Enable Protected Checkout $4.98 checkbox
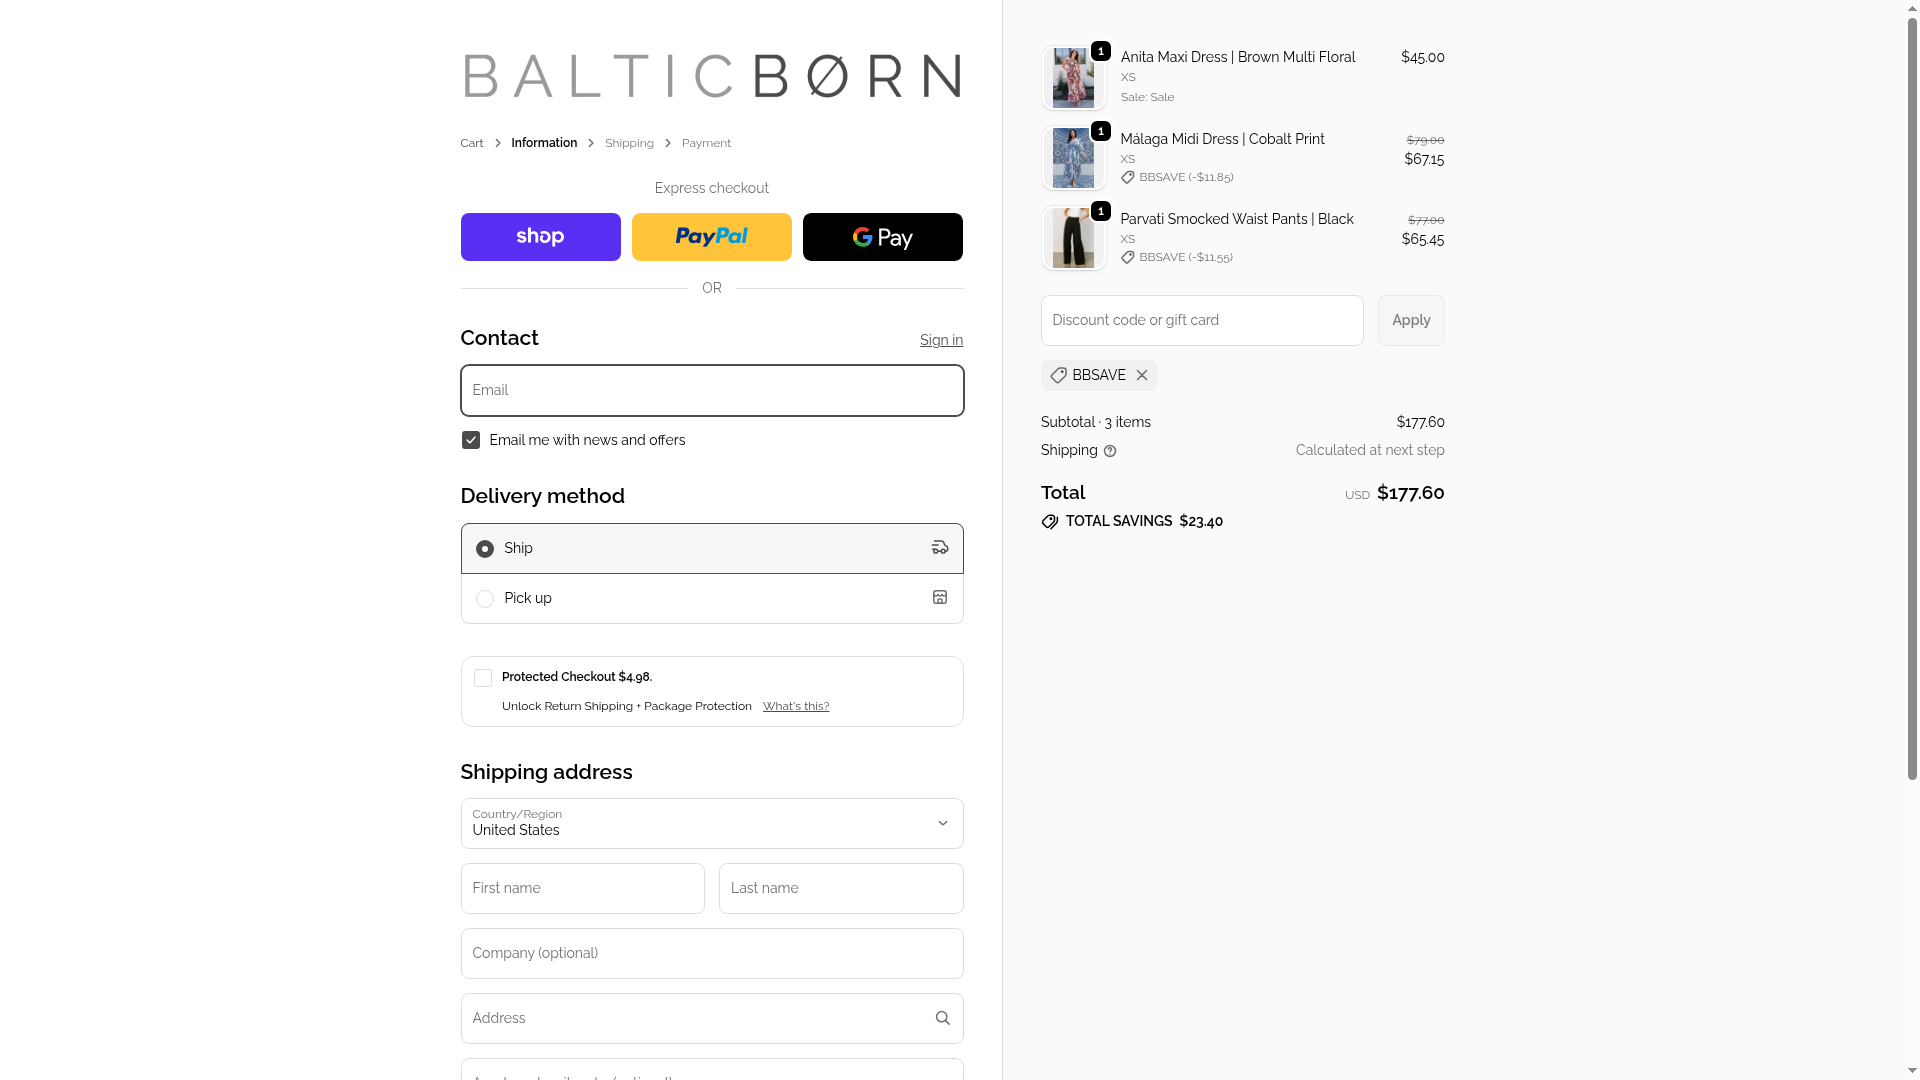The width and height of the screenshot is (1920, 1080). (x=483, y=678)
